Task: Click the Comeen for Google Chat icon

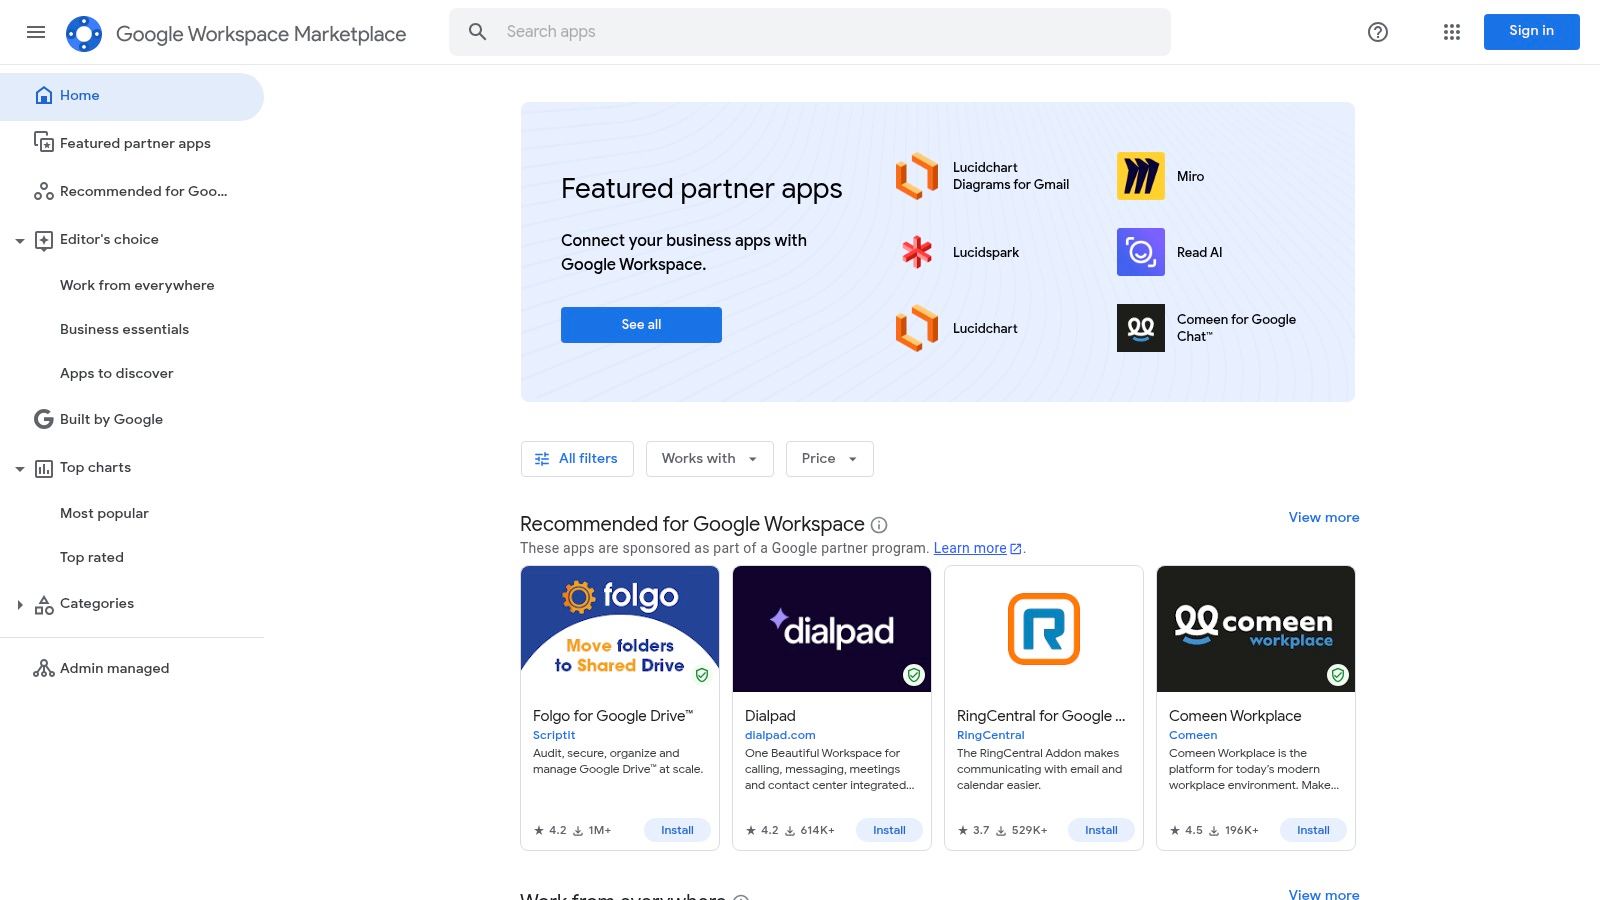Action: coord(1141,328)
